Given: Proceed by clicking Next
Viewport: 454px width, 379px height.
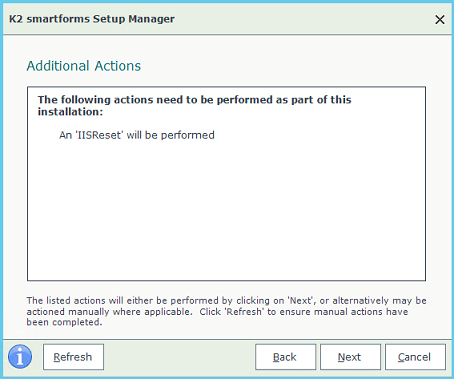Looking at the screenshot, I should tap(350, 357).
